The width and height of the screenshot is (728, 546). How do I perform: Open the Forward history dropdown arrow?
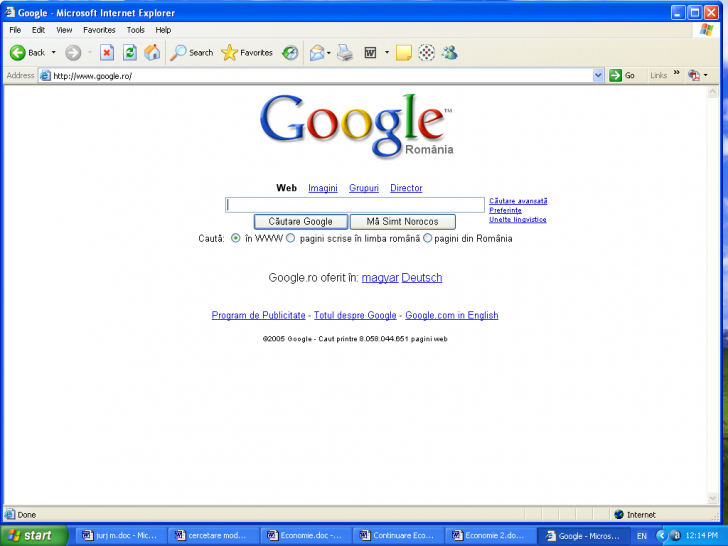click(x=90, y=52)
